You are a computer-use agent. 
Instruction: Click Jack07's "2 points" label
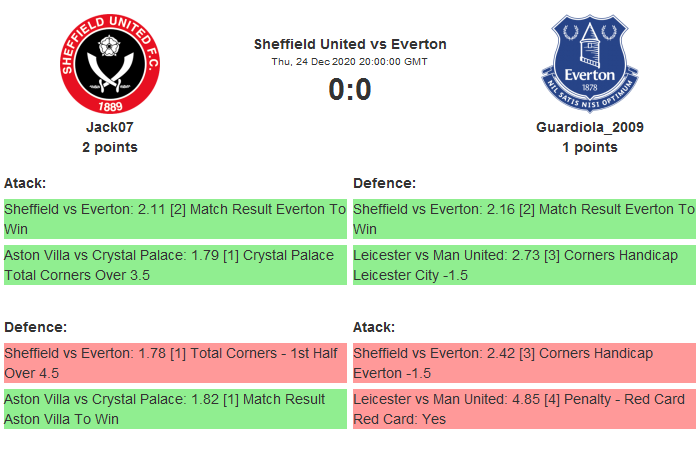pyautogui.click(x=110, y=147)
